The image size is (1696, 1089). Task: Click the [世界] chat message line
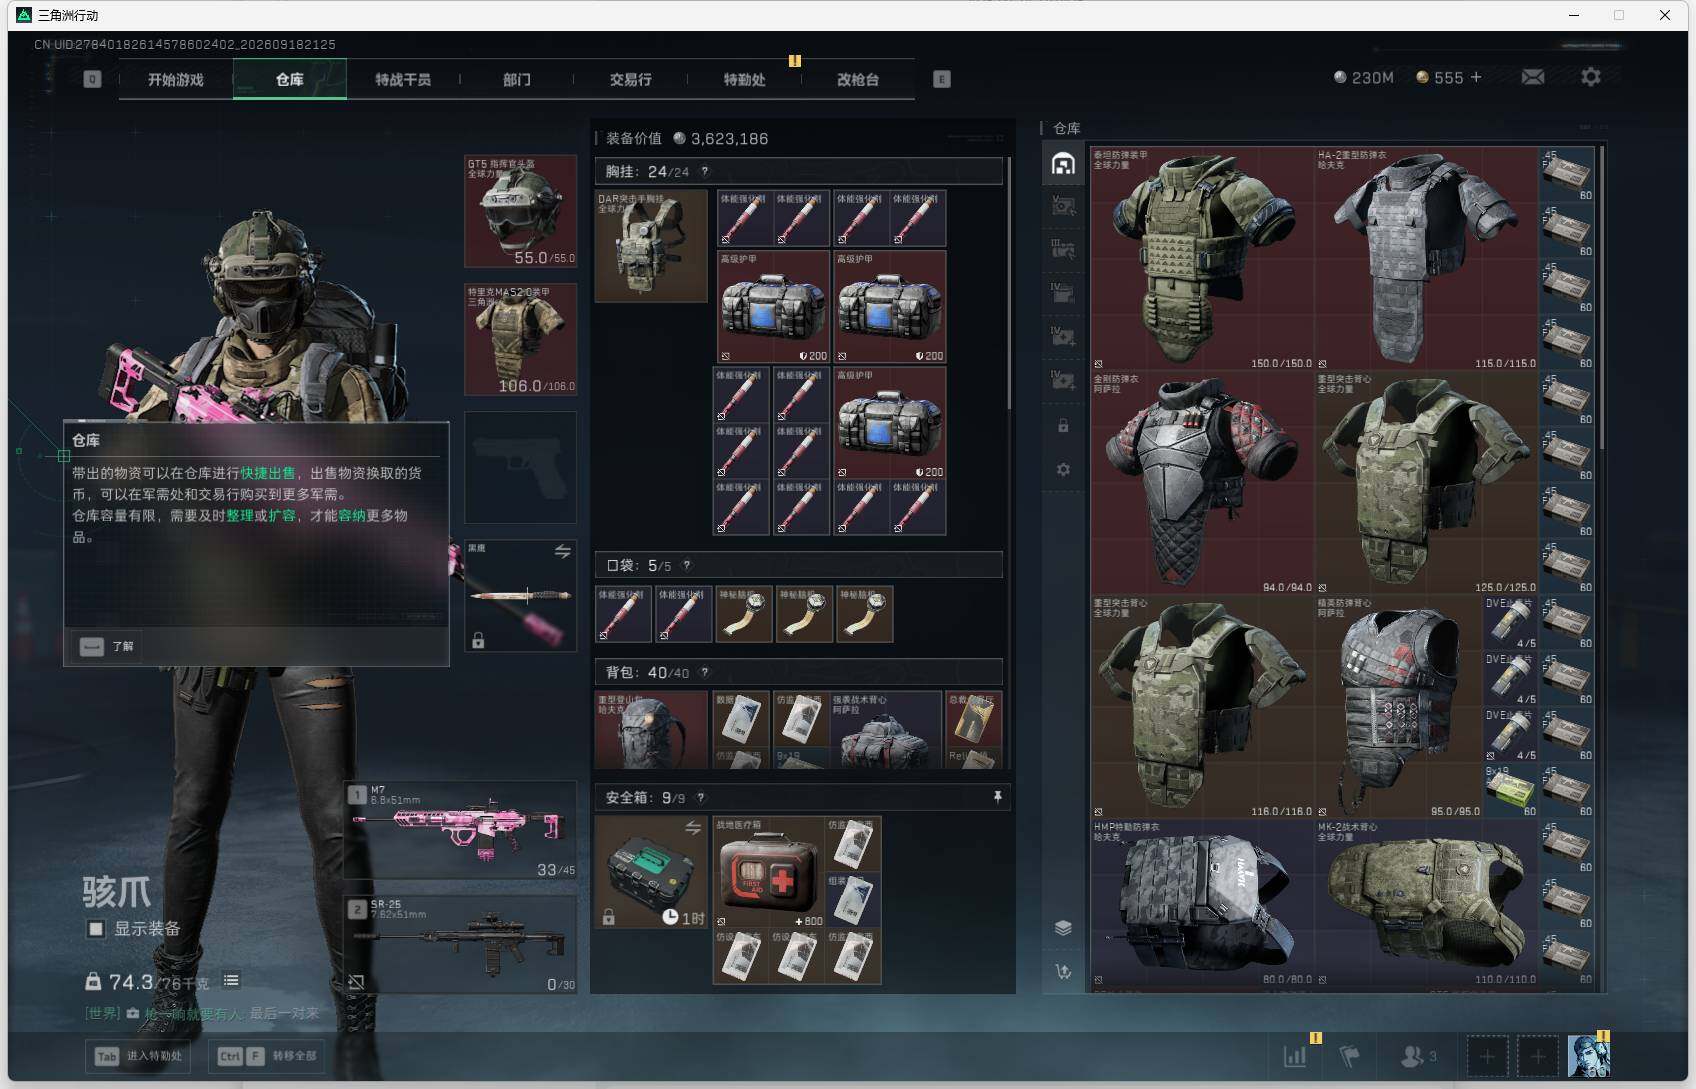(x=201, y=1013)
